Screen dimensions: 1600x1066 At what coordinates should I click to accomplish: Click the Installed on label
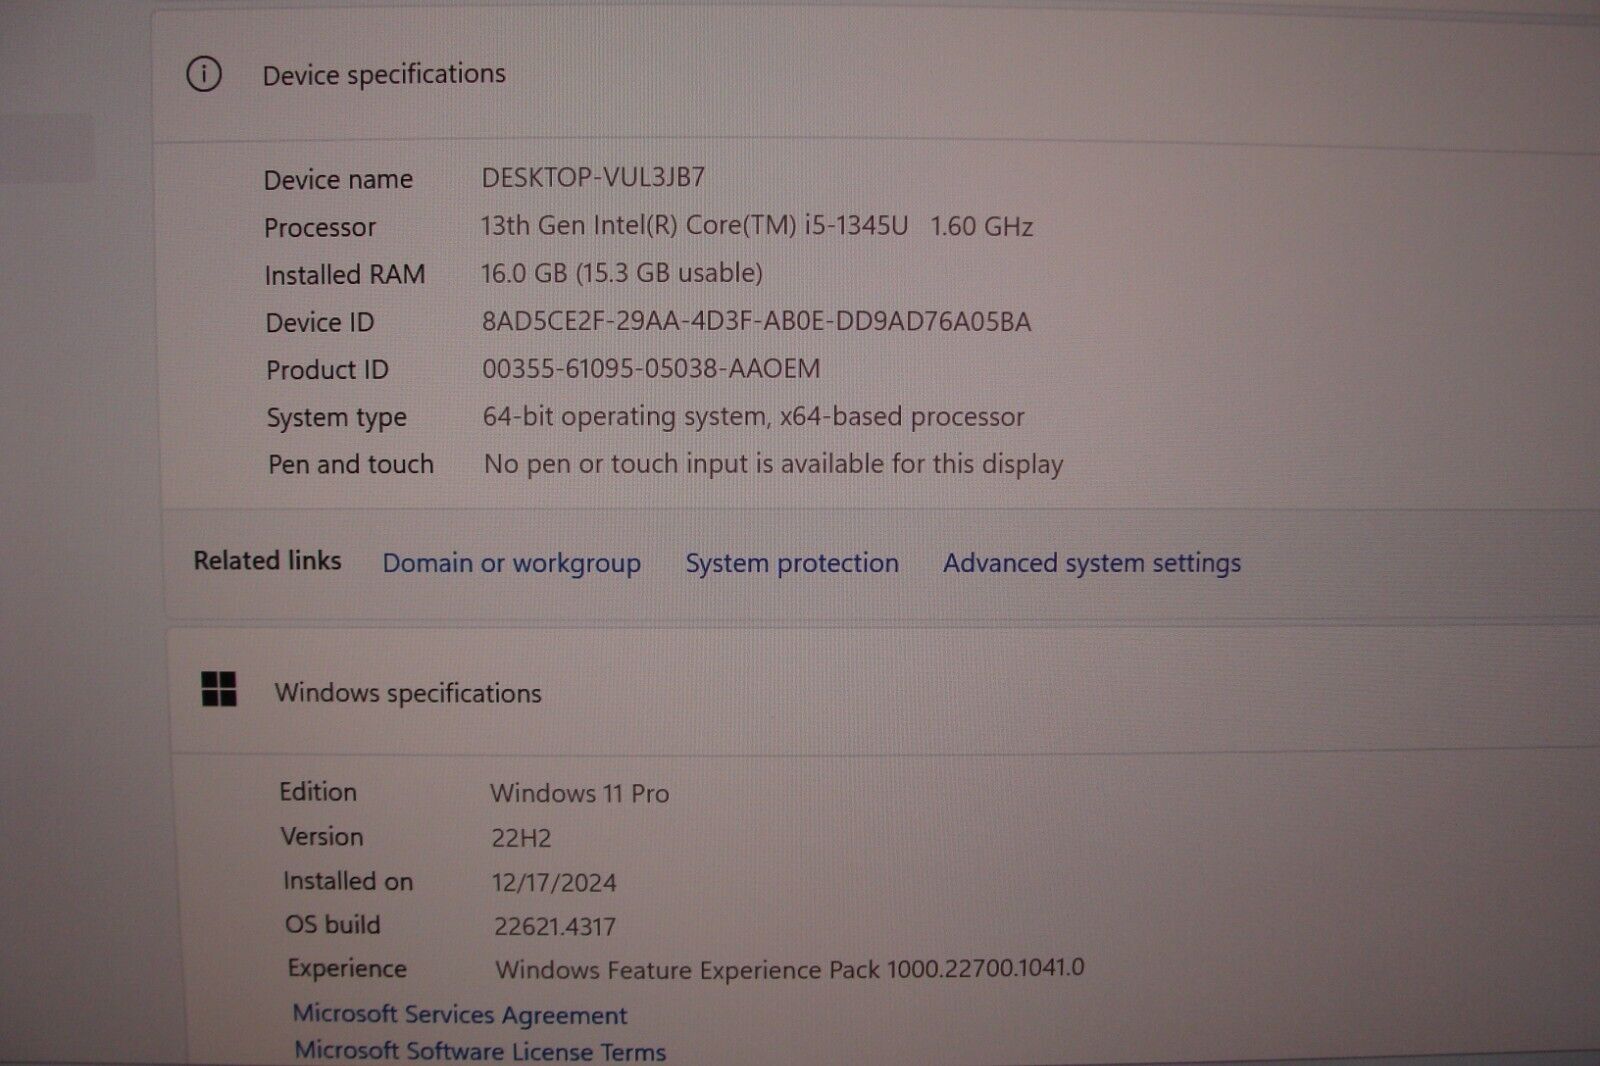tap(348, 881)
